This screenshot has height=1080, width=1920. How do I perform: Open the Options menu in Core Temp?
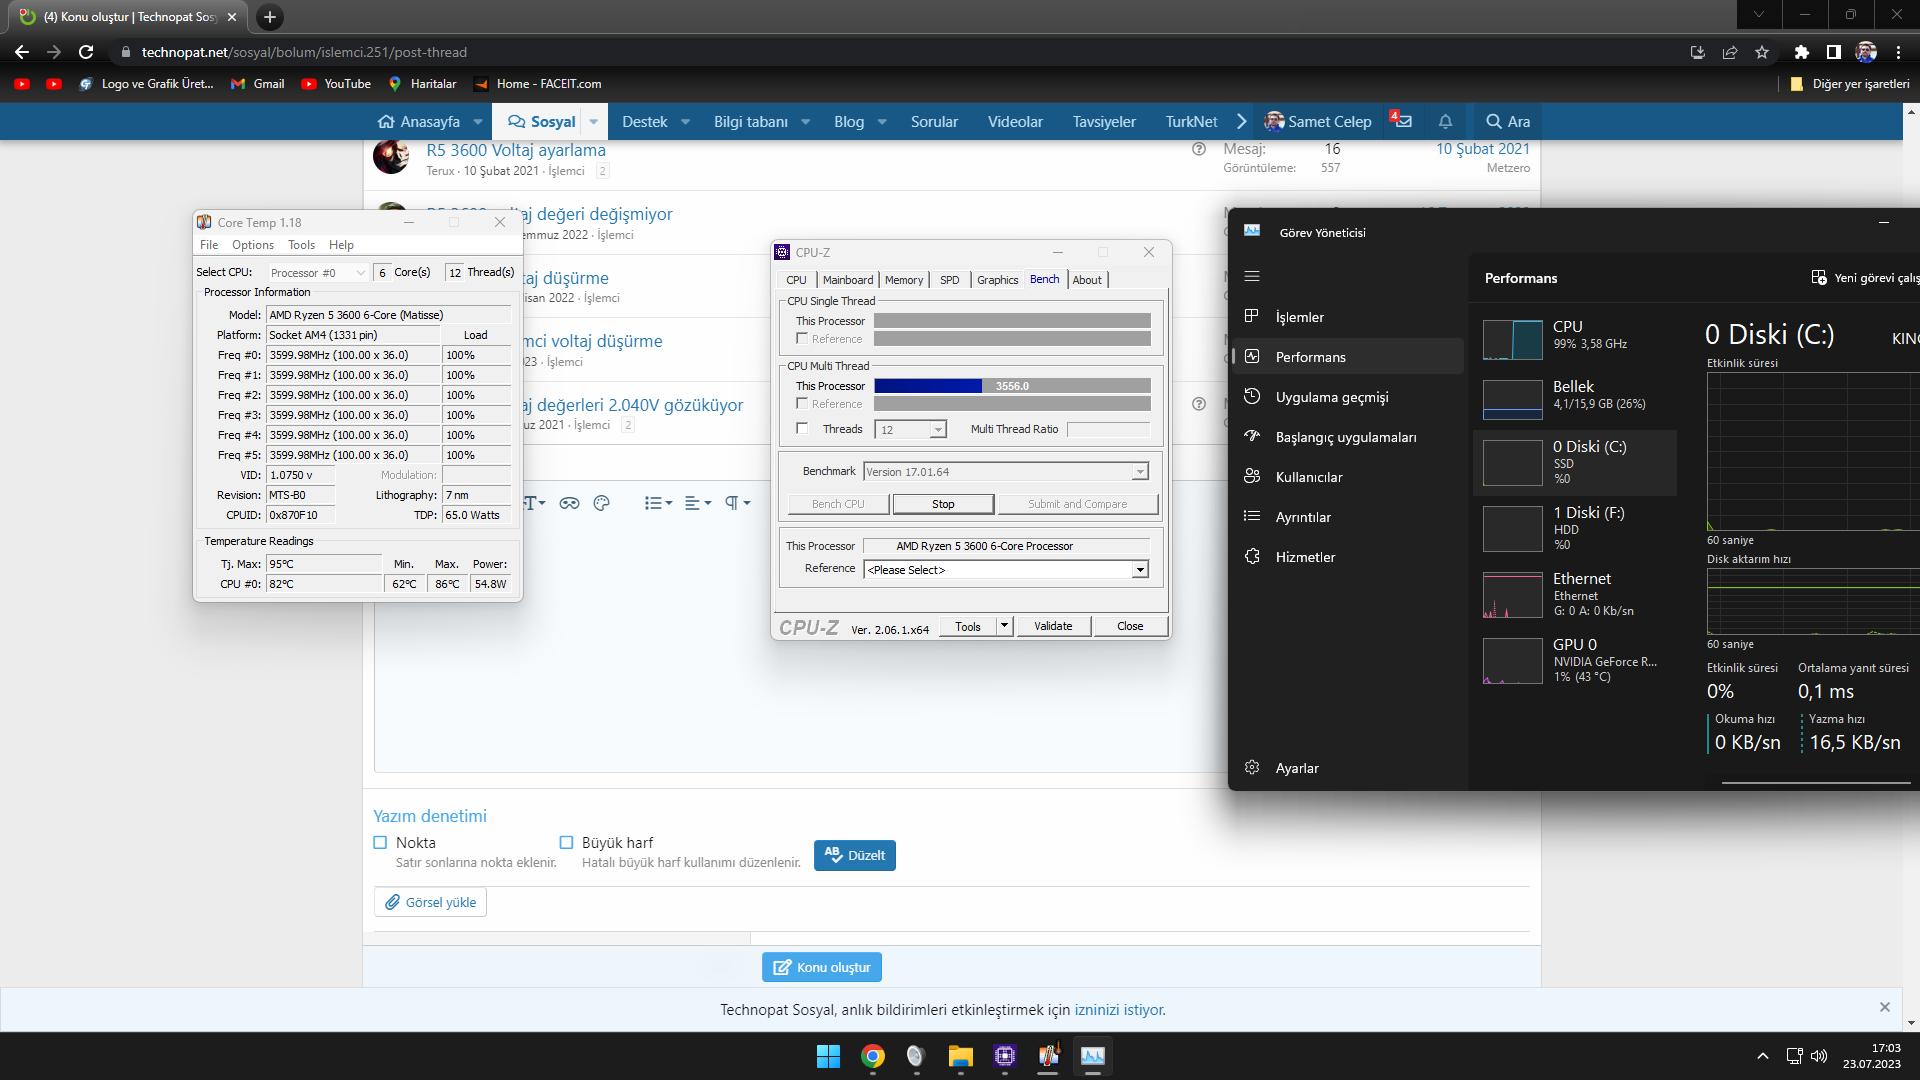click(252, 245)
